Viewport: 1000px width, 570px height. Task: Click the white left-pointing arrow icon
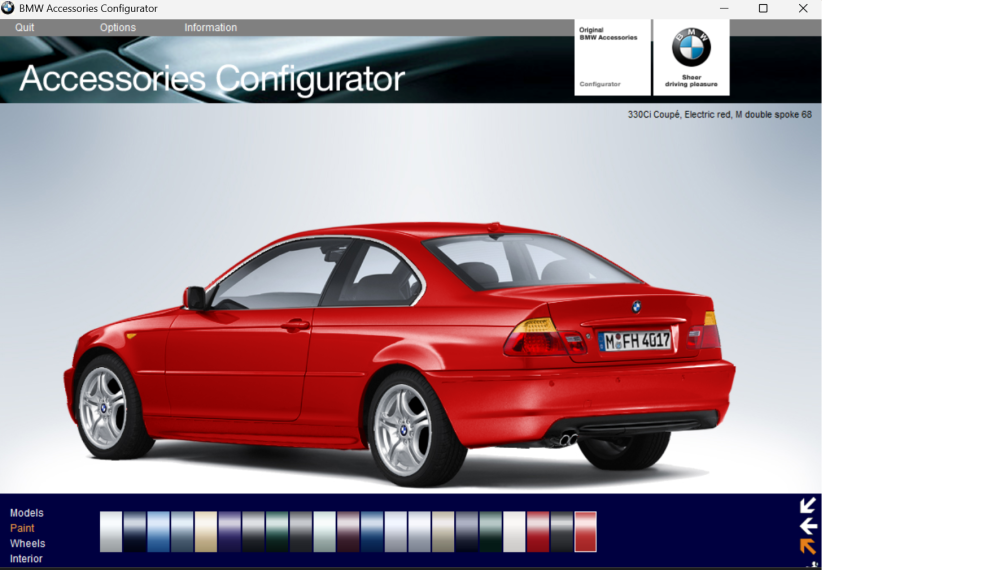tap(808, 526)
